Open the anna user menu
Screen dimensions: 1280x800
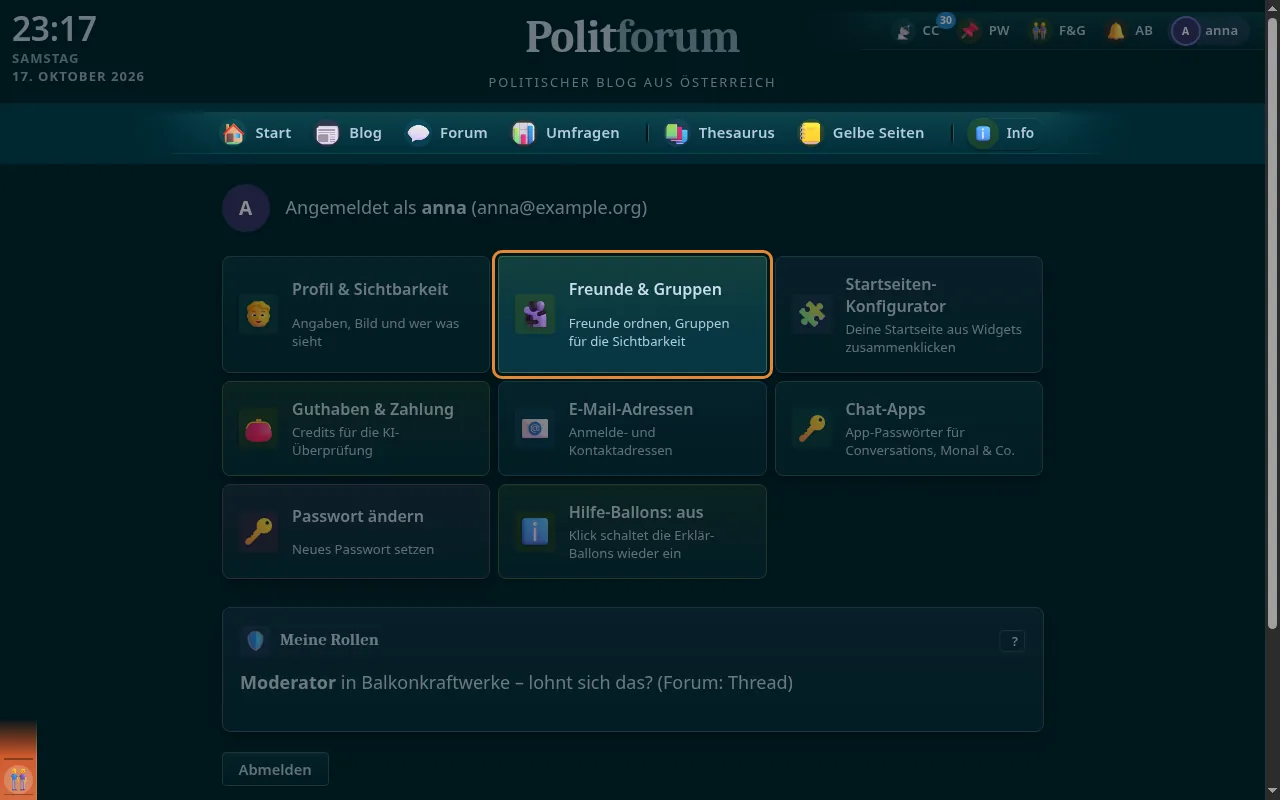[1210, 31]
